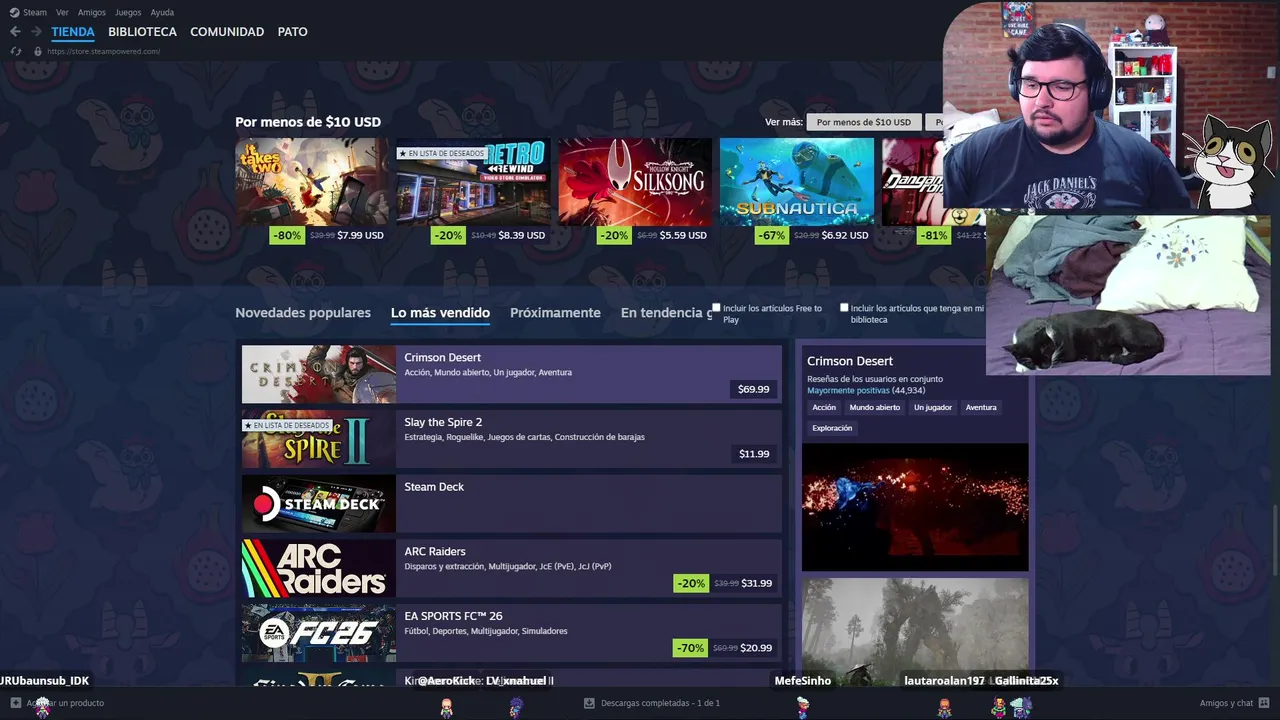This screenshot has width=1280, height=720.
Task: Open the Crimson Desert list row
Action: tap(512, 374)
